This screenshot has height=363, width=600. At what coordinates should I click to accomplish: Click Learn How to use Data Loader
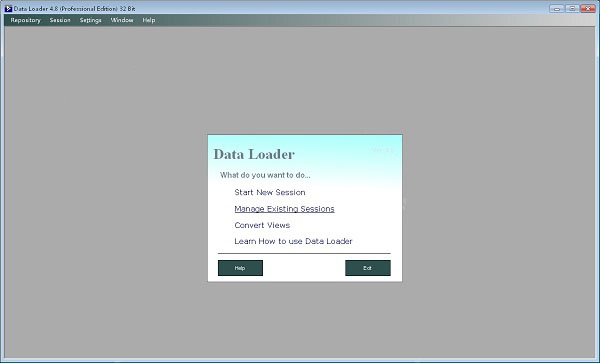293,241
